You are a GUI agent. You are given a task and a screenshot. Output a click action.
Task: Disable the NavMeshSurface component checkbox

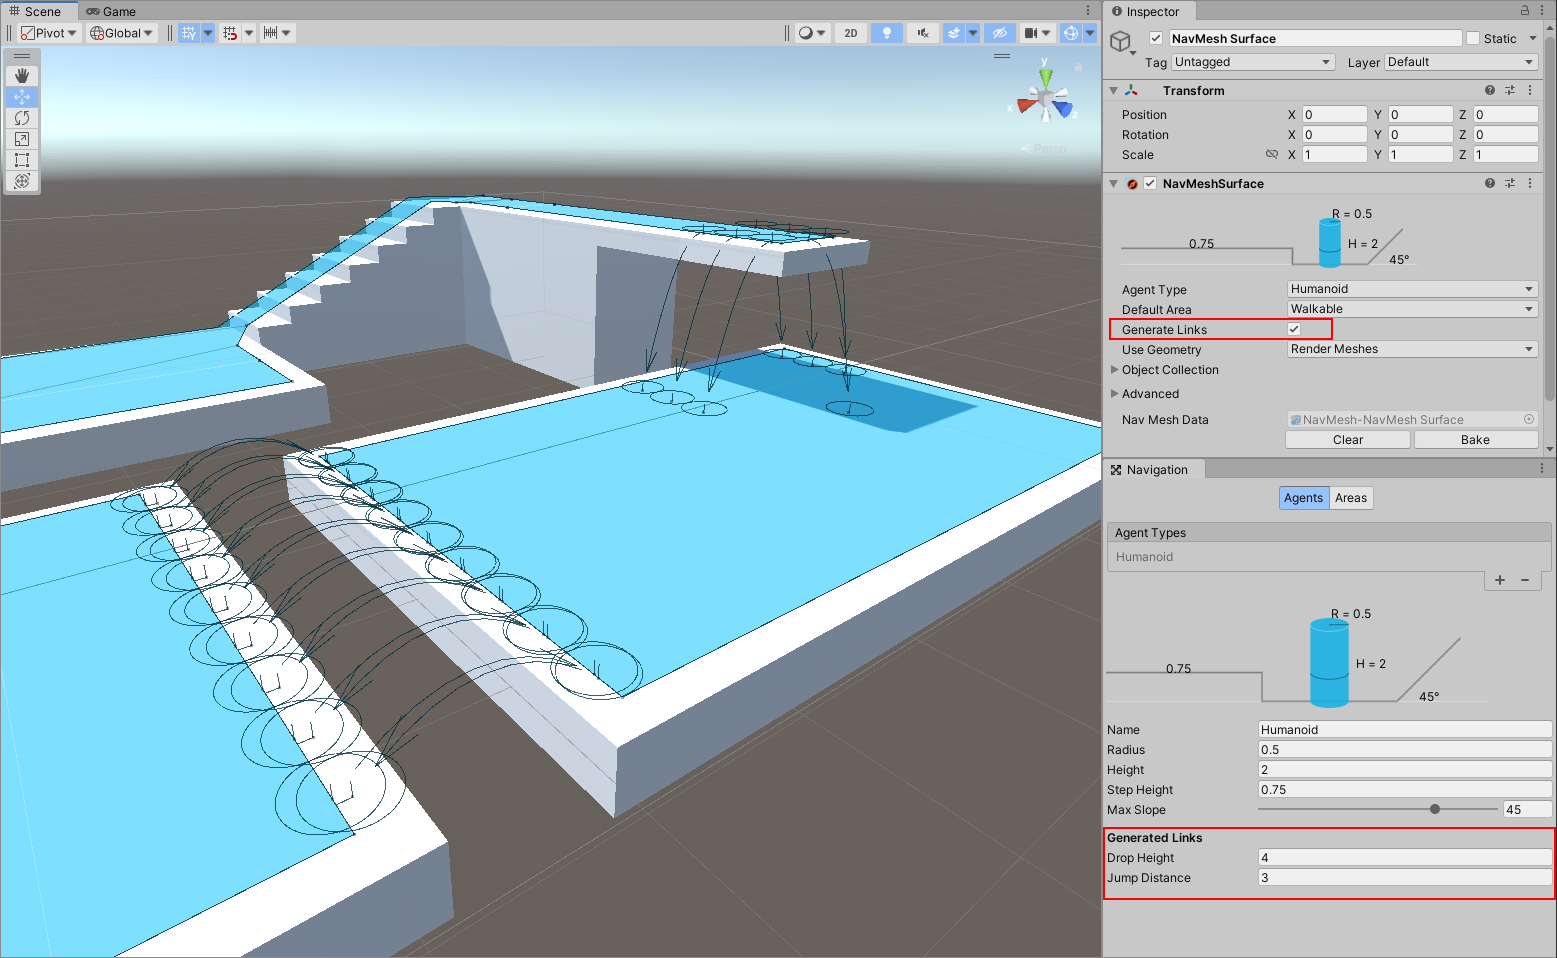[1150, 184]
